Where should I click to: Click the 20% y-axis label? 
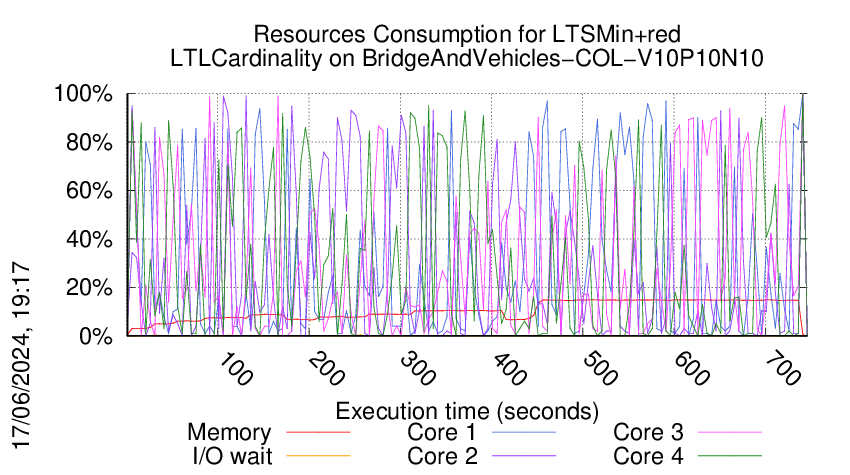[x=89, y=287]
